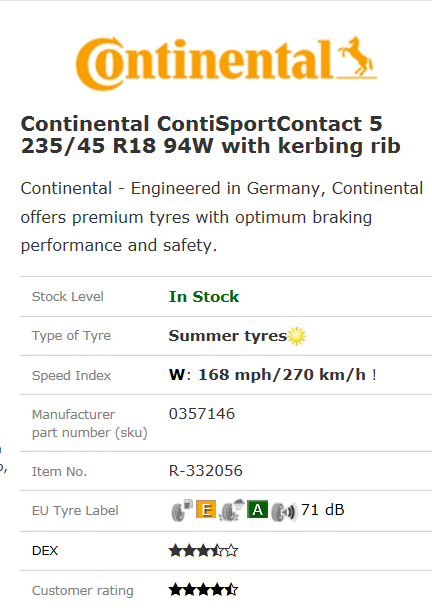Click the ContiSportContact 5 product title
Screen dimensions: 432x608
pyautogui.click(x=211, y=135)
